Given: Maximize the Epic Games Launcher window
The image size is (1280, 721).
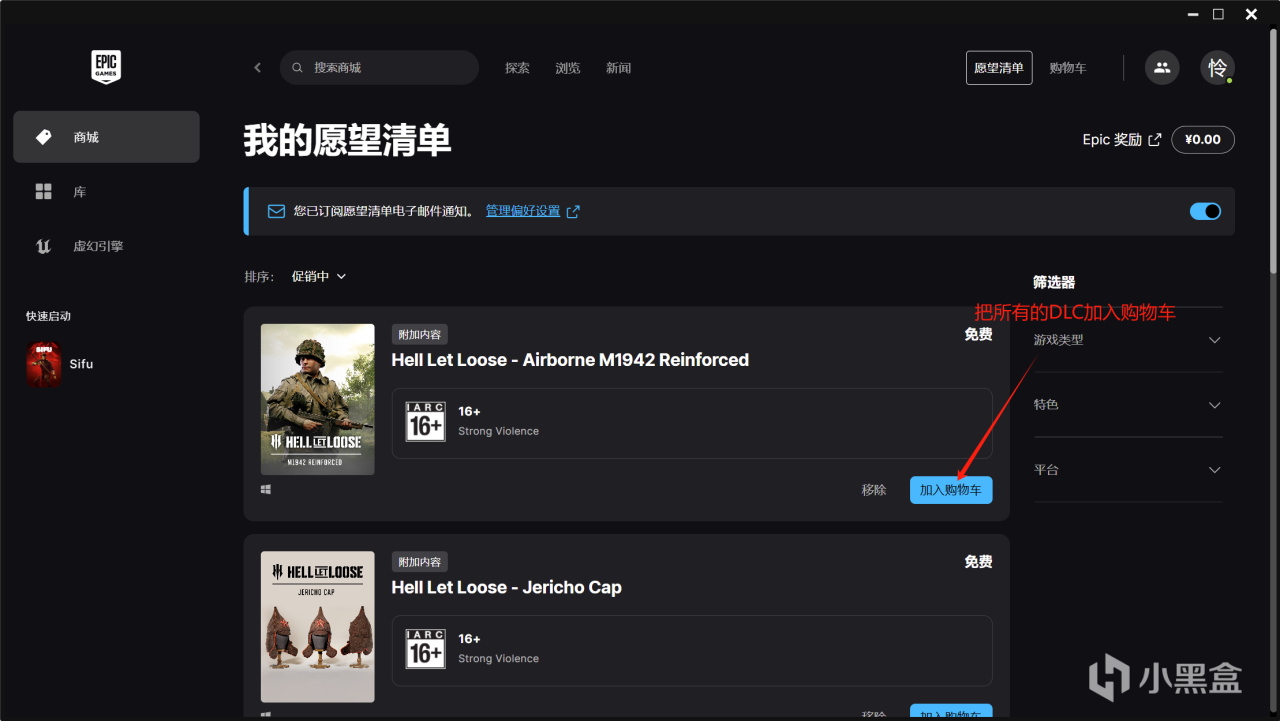Looking at the screenshot, I should tap(1218, 14).
